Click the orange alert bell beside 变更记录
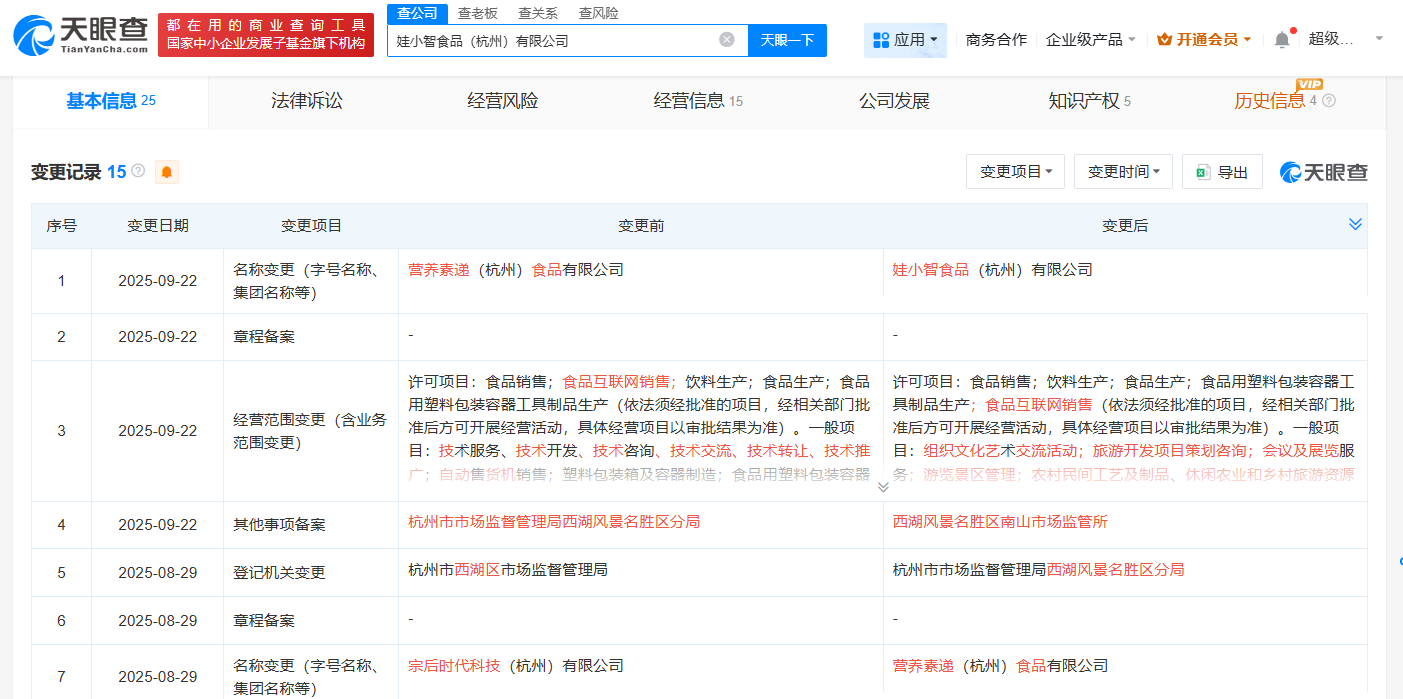Screen dimensions: 1403x699 pyautogui.click(x=167, y=171)
